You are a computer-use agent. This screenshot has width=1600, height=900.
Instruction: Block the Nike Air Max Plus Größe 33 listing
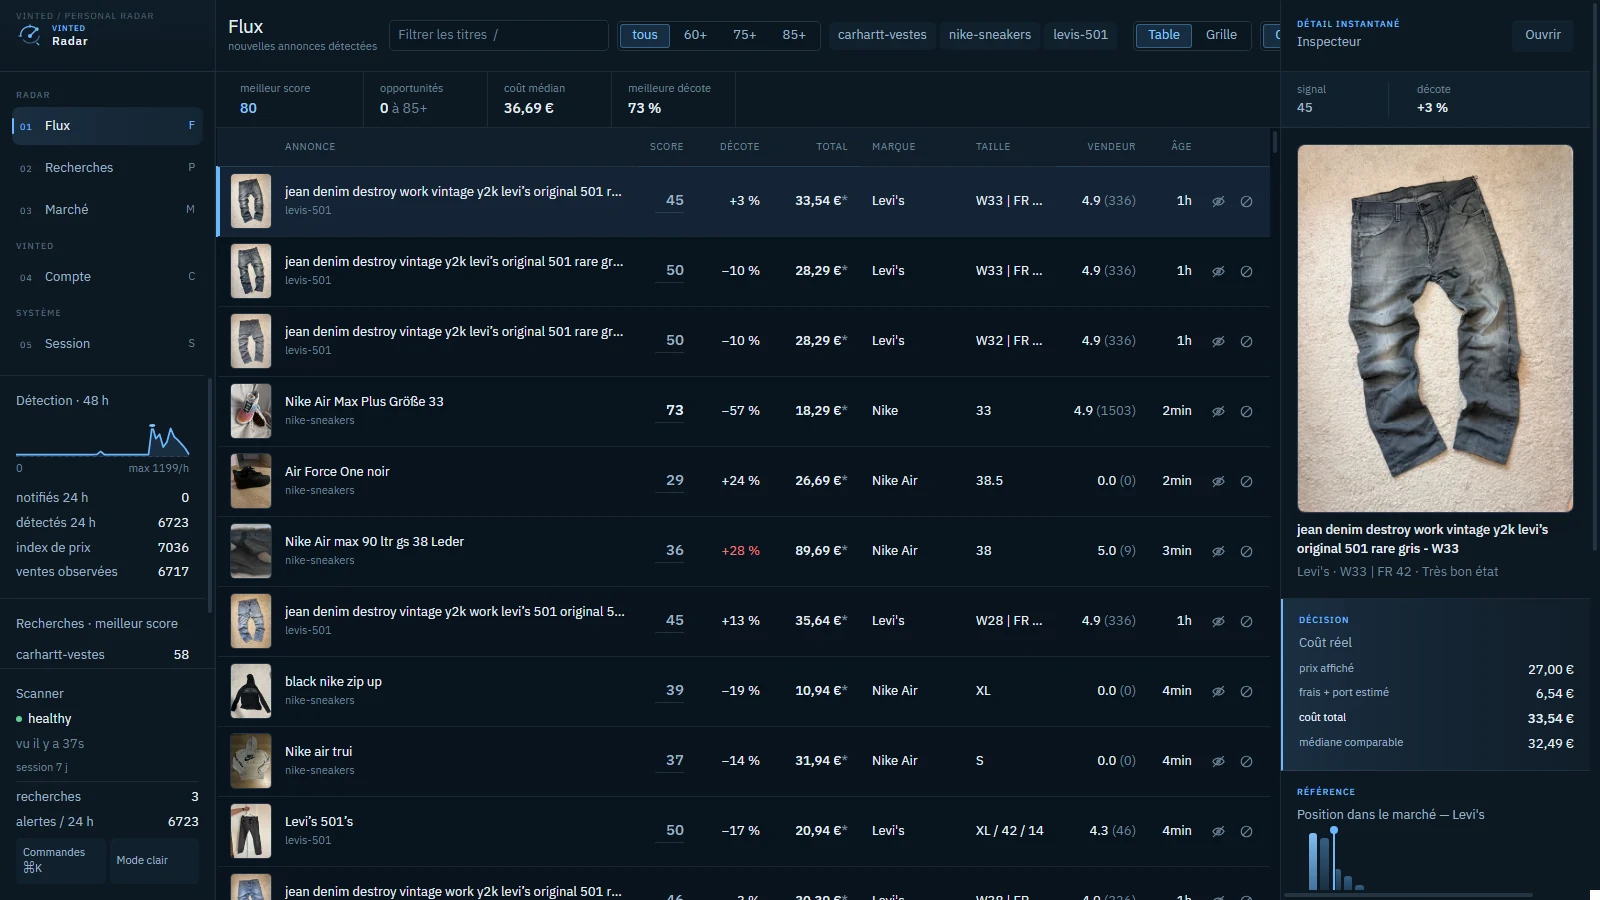1246,411
